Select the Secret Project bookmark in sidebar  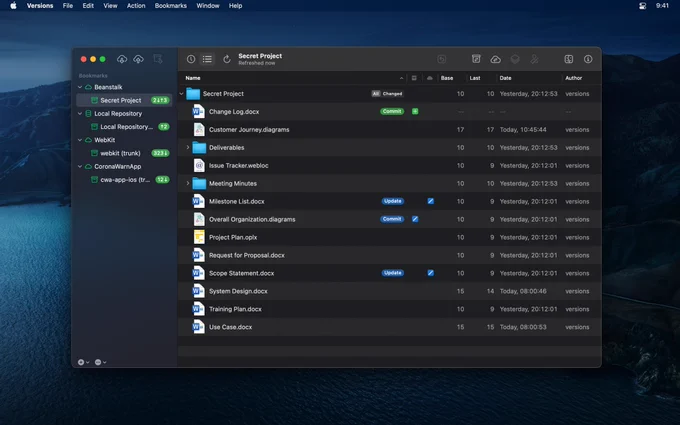click(124, 100)
